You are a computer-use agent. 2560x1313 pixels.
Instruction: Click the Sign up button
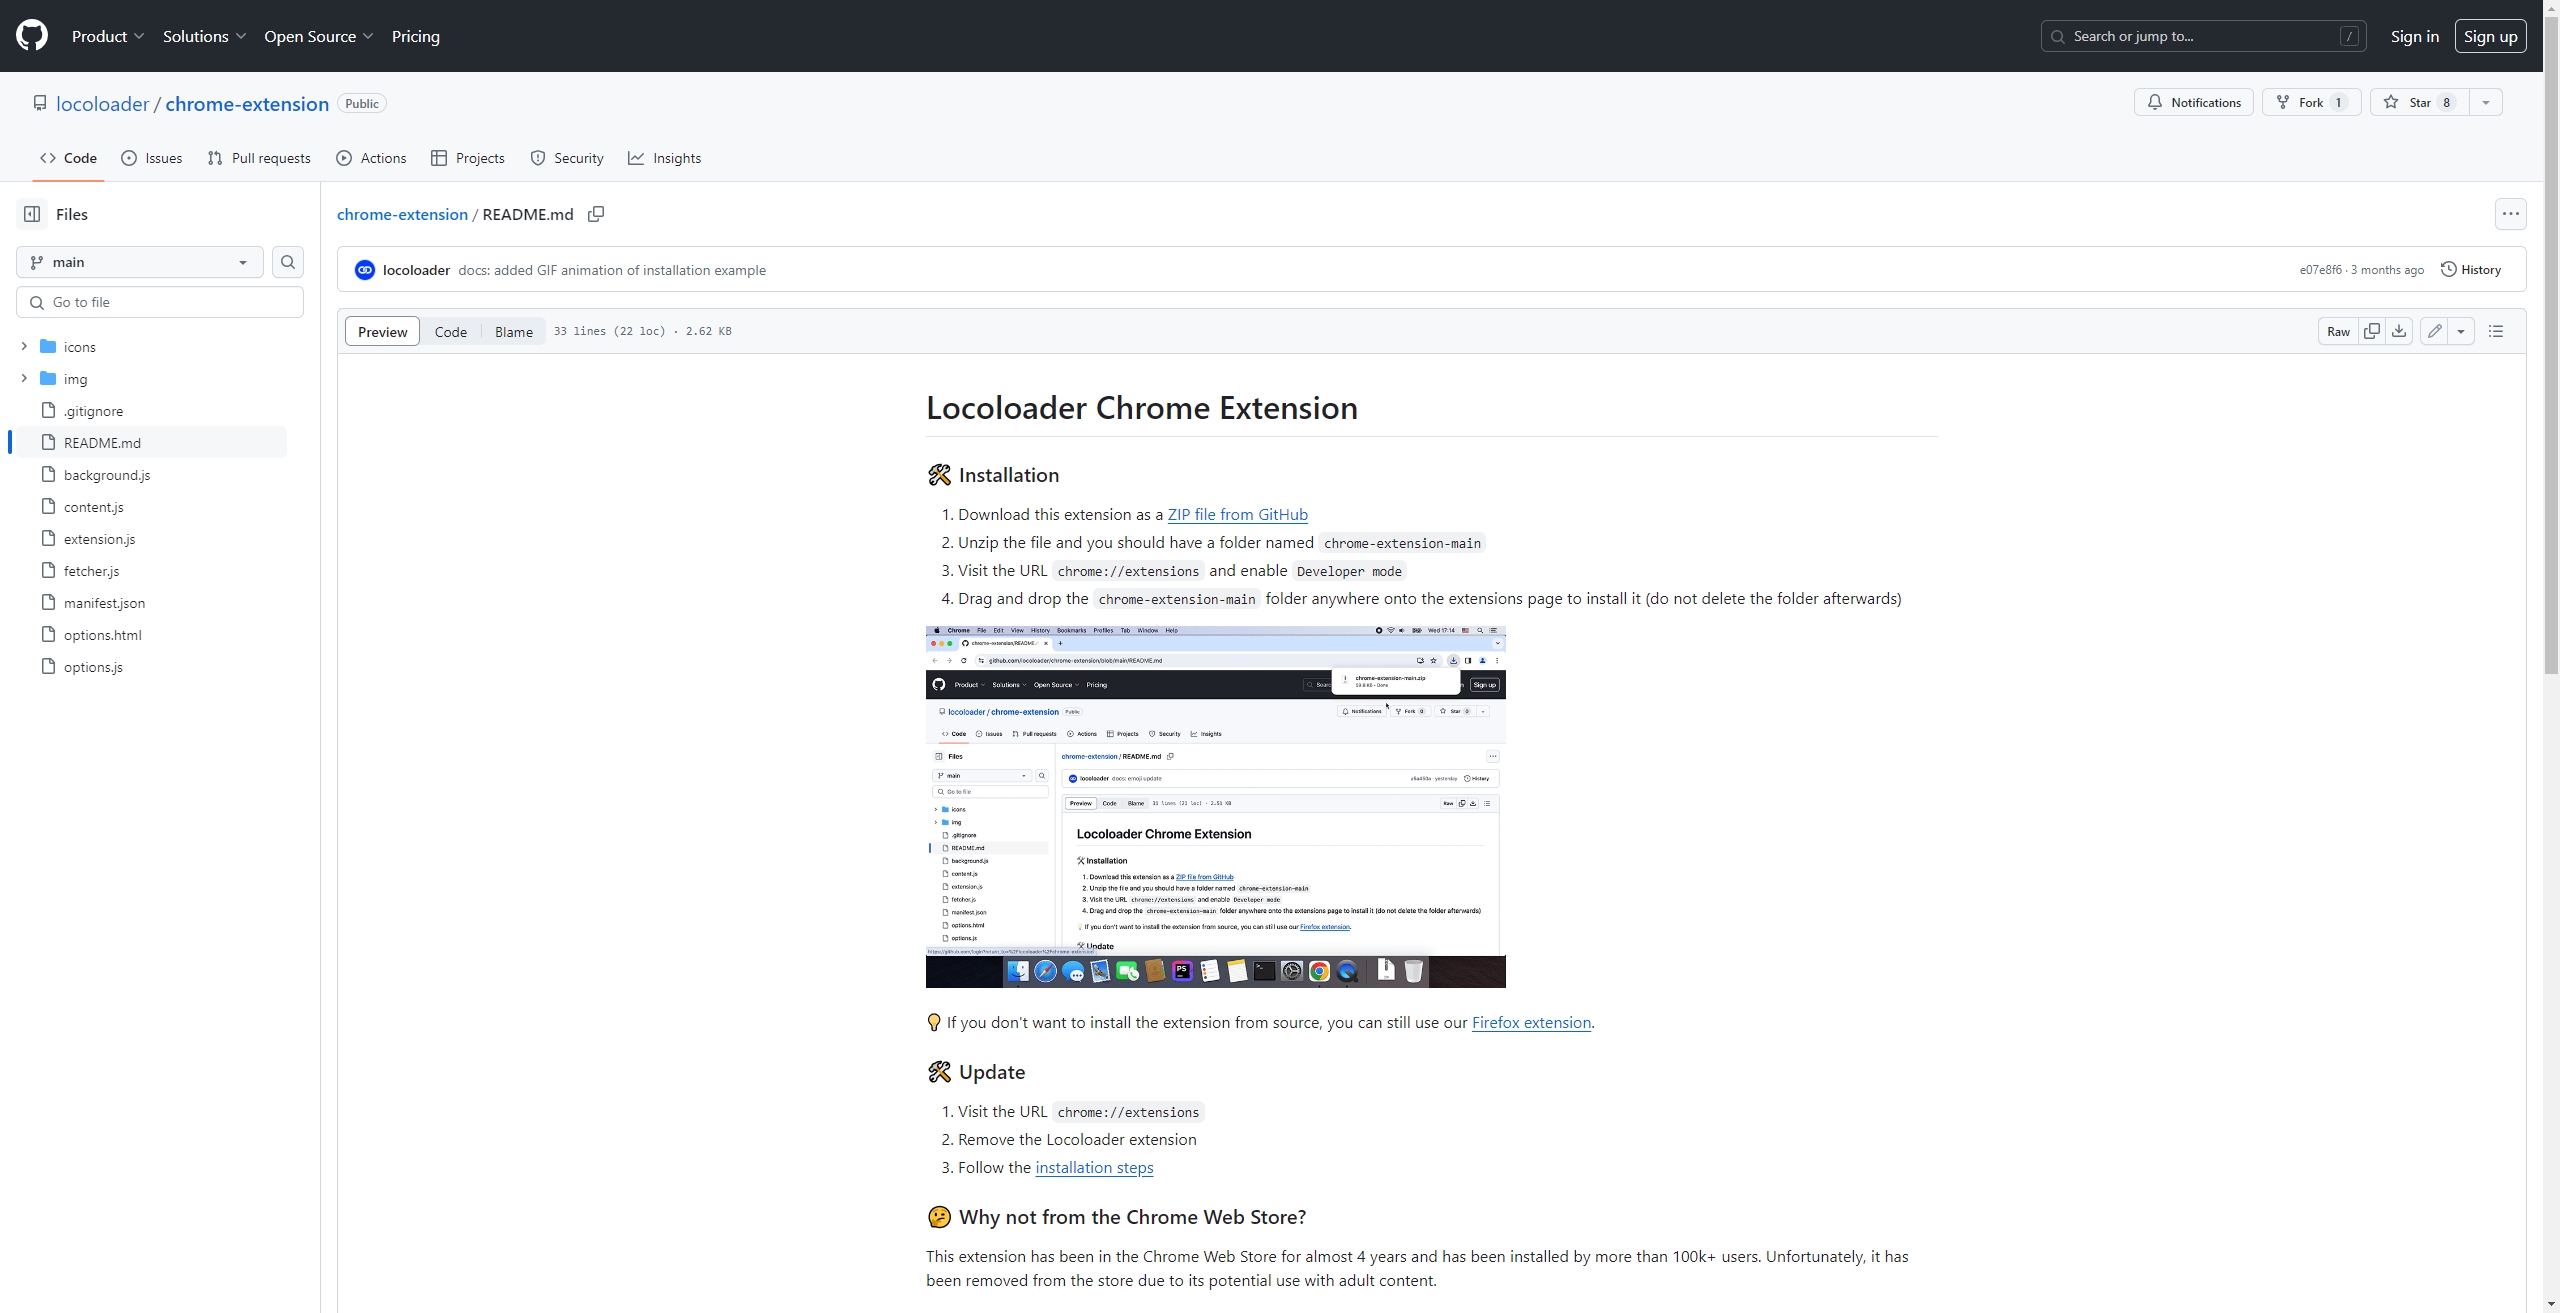pyautogui.click(x=2490, y=36)
